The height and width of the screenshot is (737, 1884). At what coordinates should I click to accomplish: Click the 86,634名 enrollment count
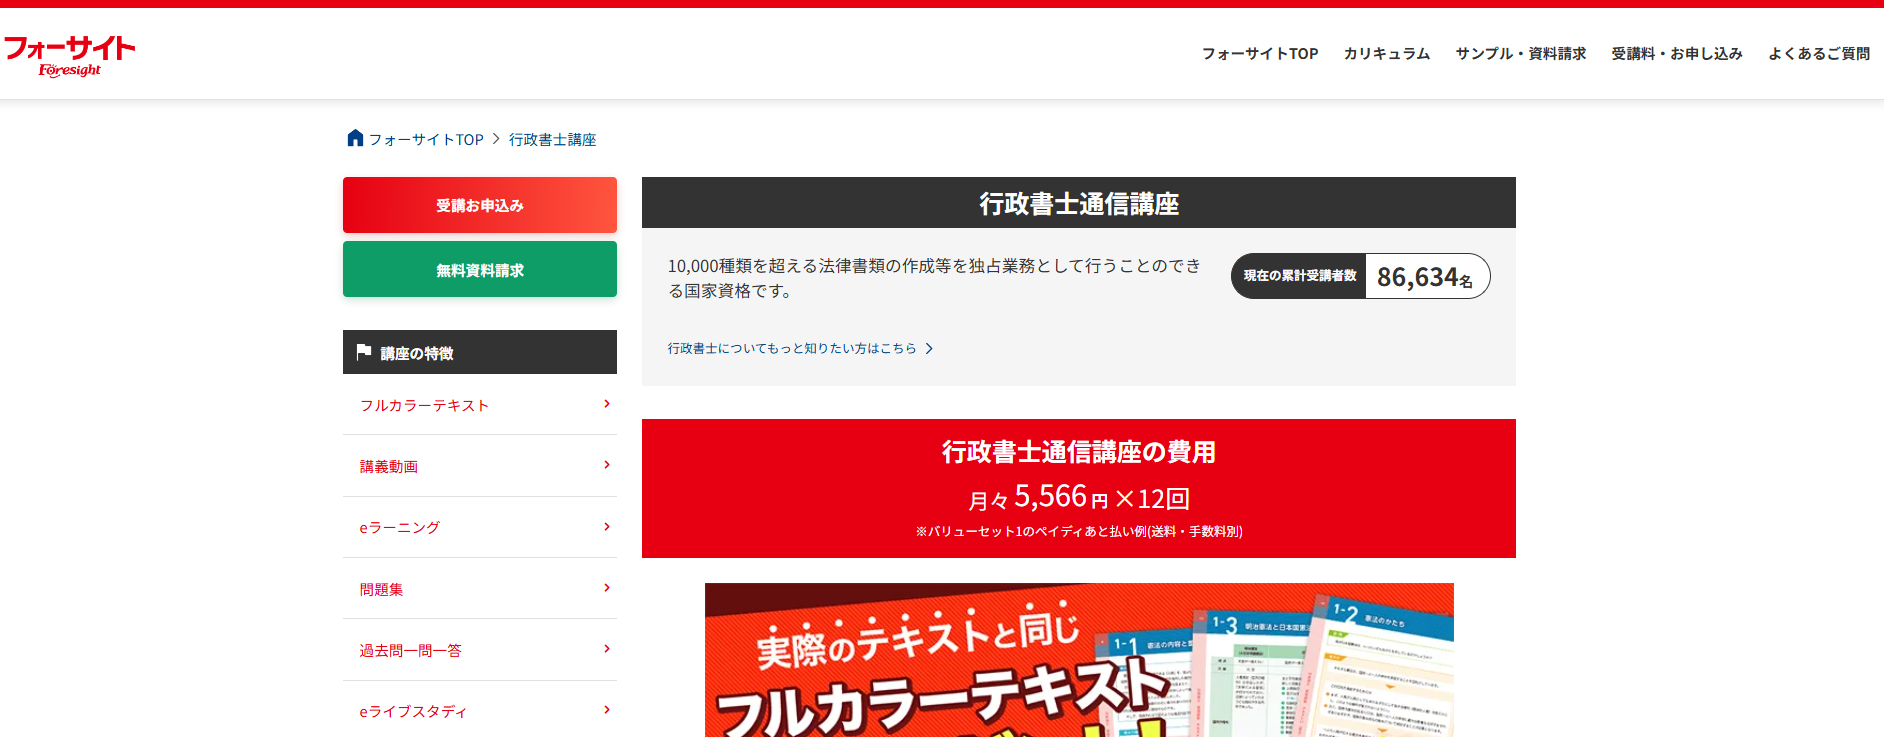click(1425, 277)
